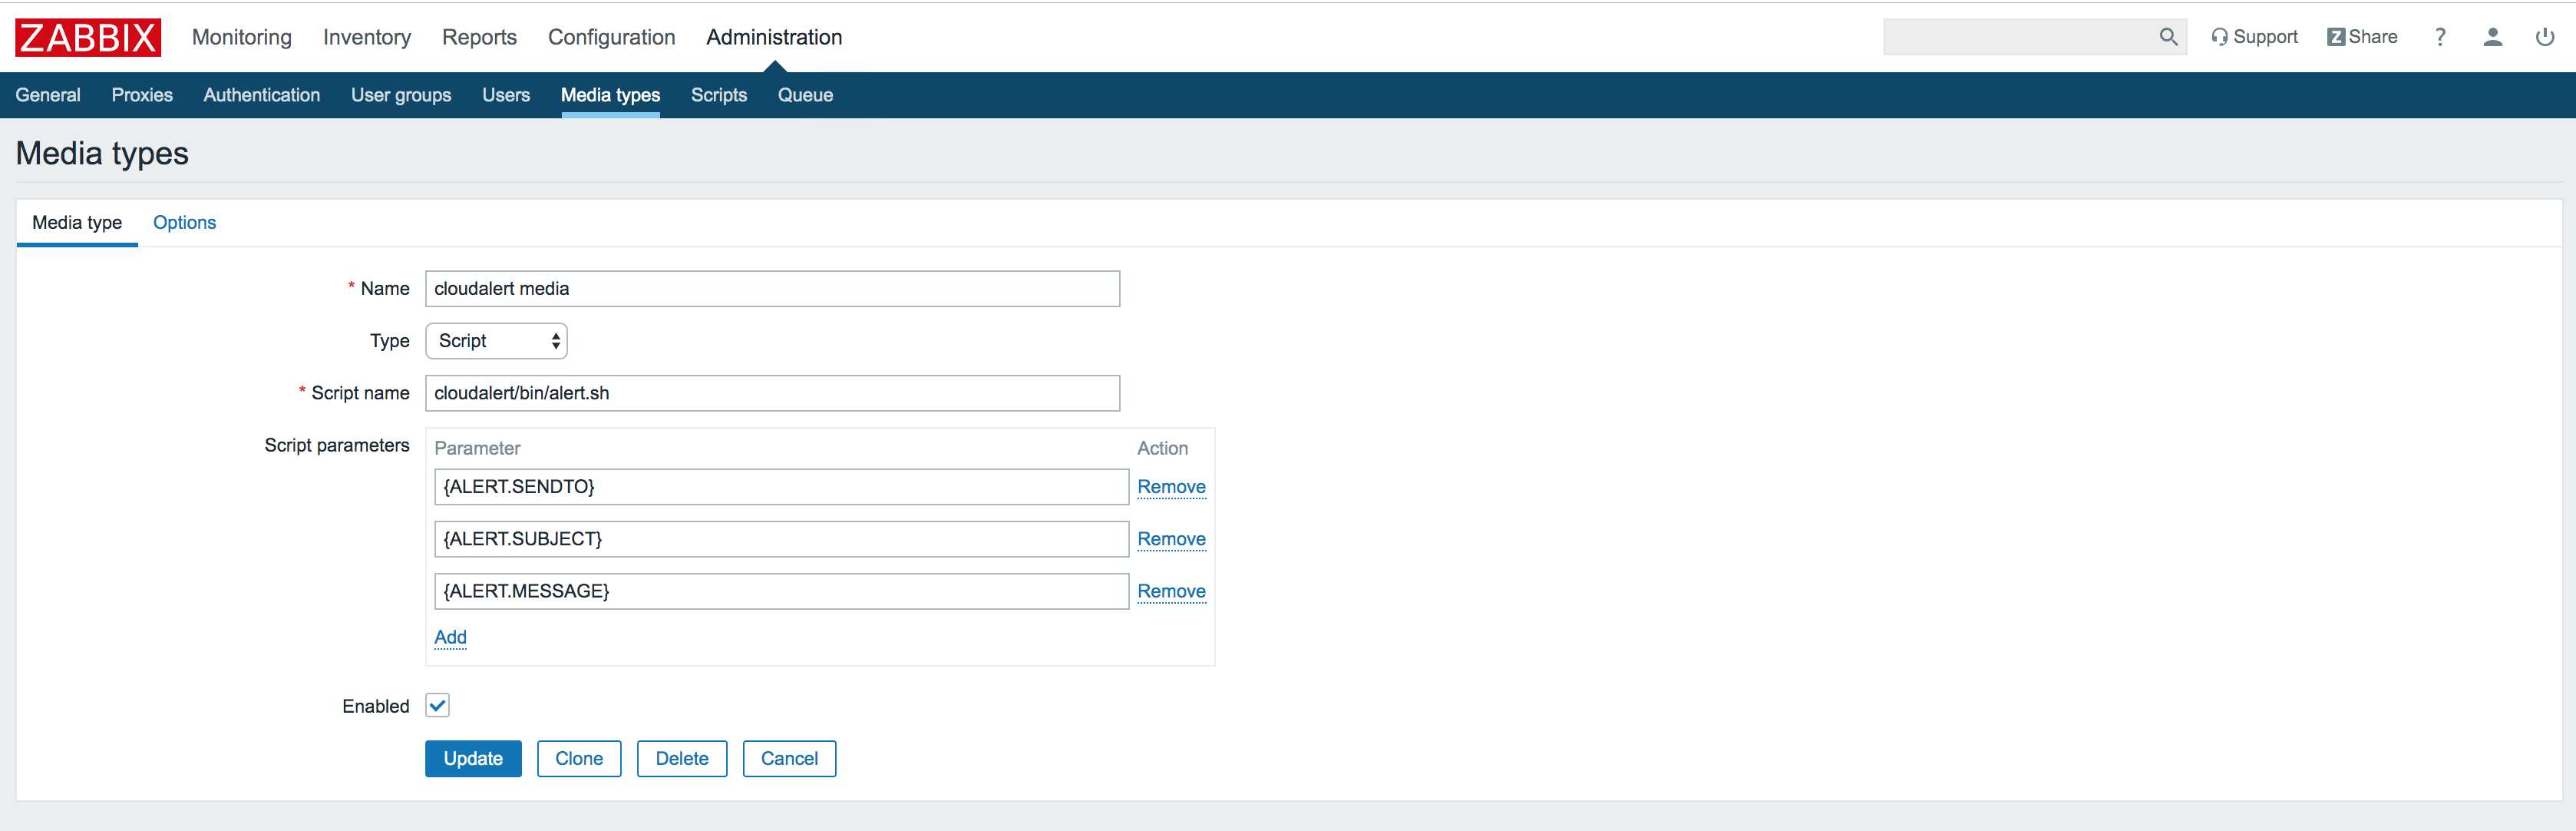Image resolution: width=2576 pixels, height=831 pixels.
Task: Click the sign out power icon
Action: pyautogui.click(x=2544, y=37)
